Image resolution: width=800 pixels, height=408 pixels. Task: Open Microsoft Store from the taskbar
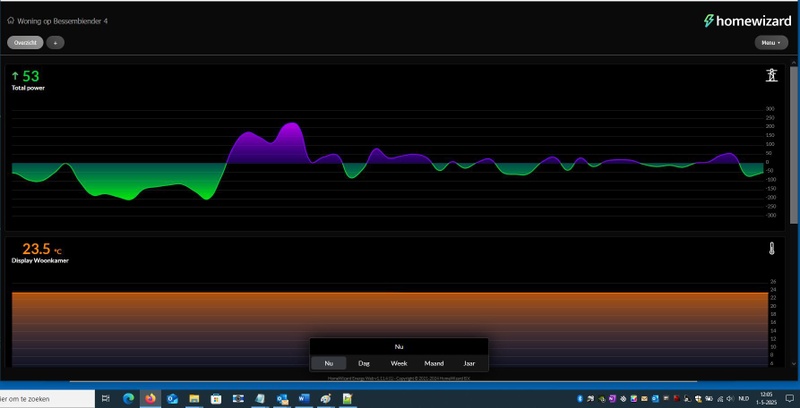coord(216,398)
